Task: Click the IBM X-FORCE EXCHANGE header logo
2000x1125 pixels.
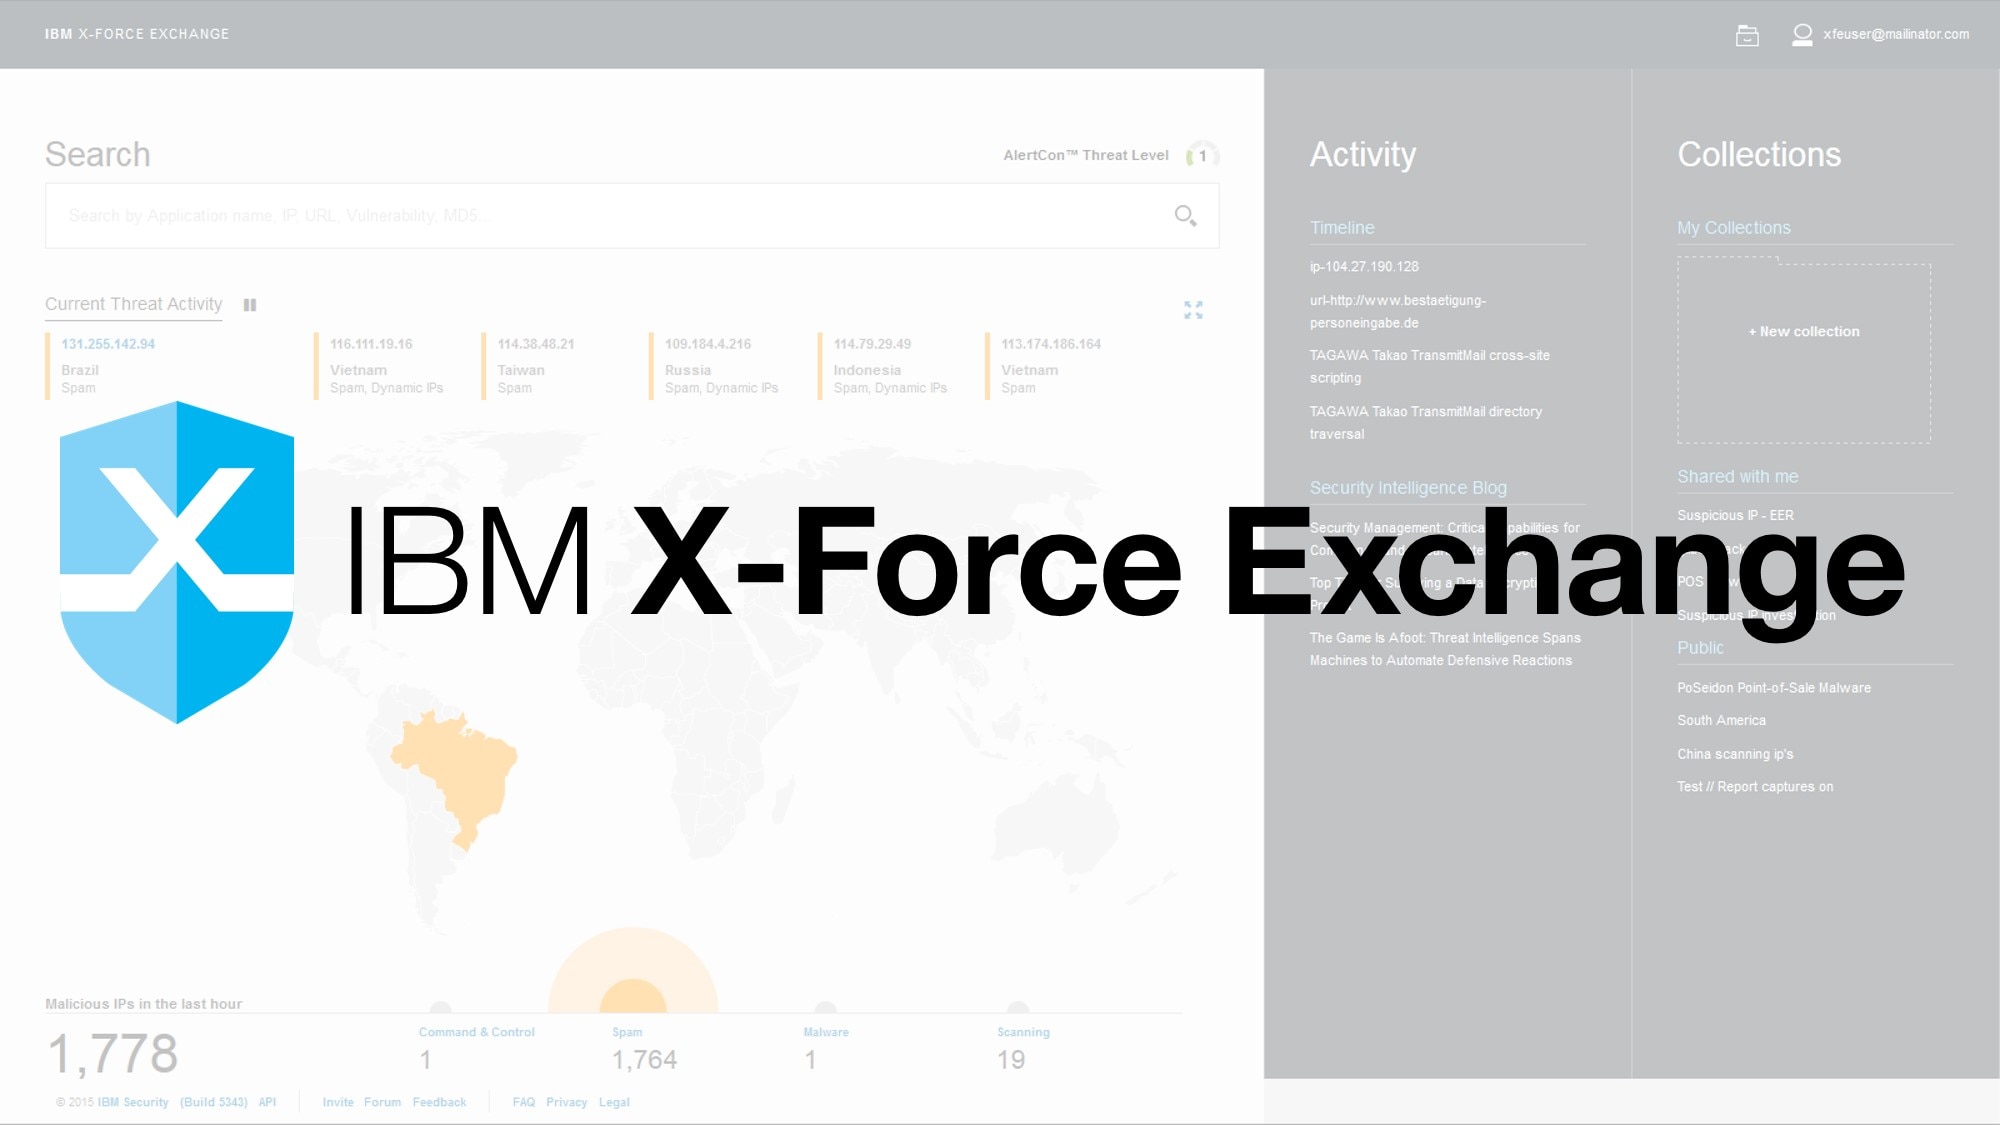Action: pyautogui.click(x=136, y=33)
